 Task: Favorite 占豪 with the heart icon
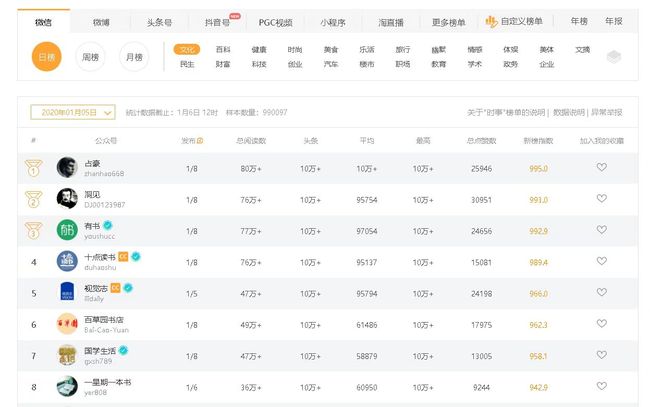coord(601,167)
